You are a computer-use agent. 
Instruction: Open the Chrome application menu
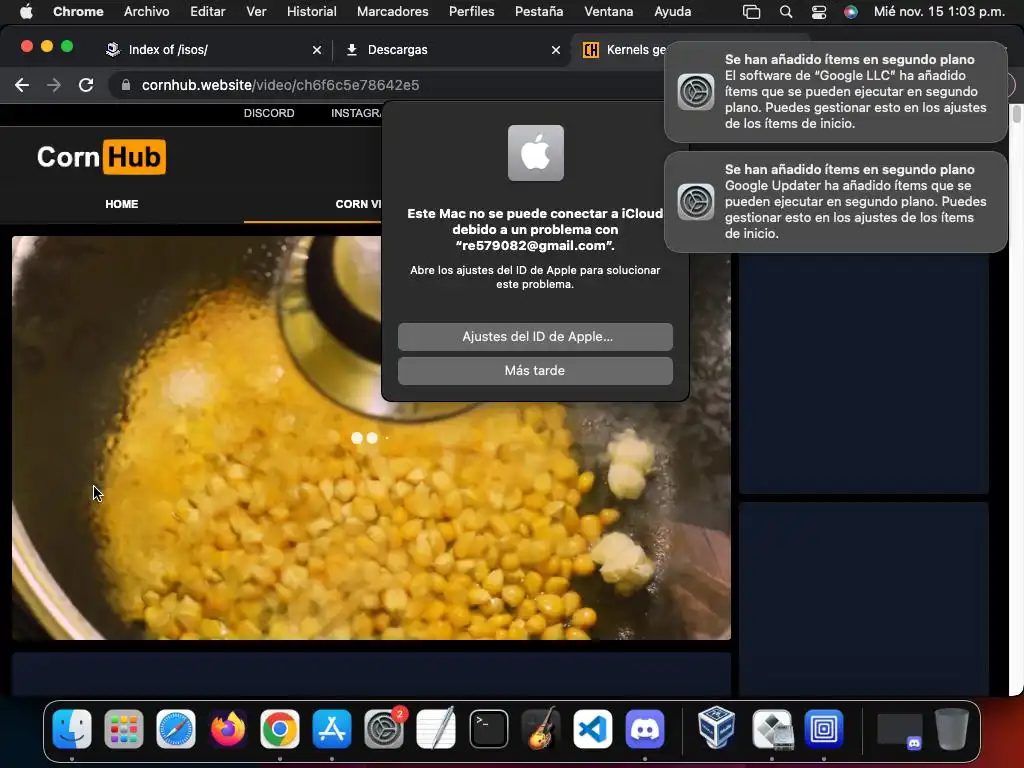click(78, 11)
